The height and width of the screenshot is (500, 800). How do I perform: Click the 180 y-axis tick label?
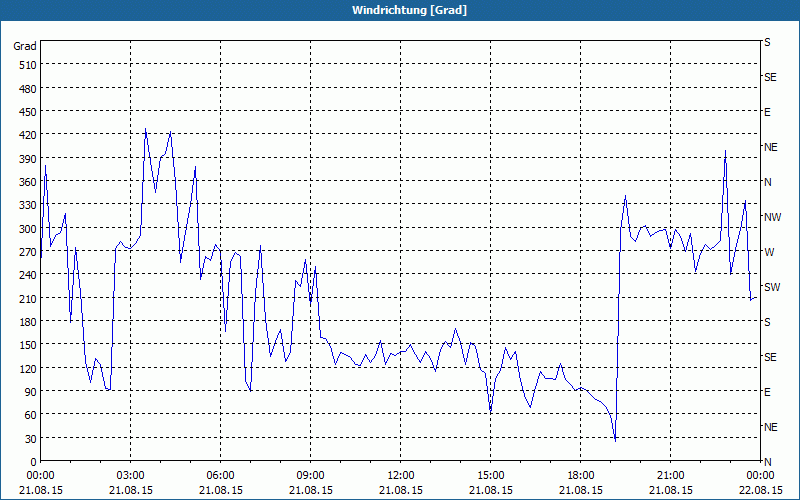pyautogui.click(x=27, y=322)
